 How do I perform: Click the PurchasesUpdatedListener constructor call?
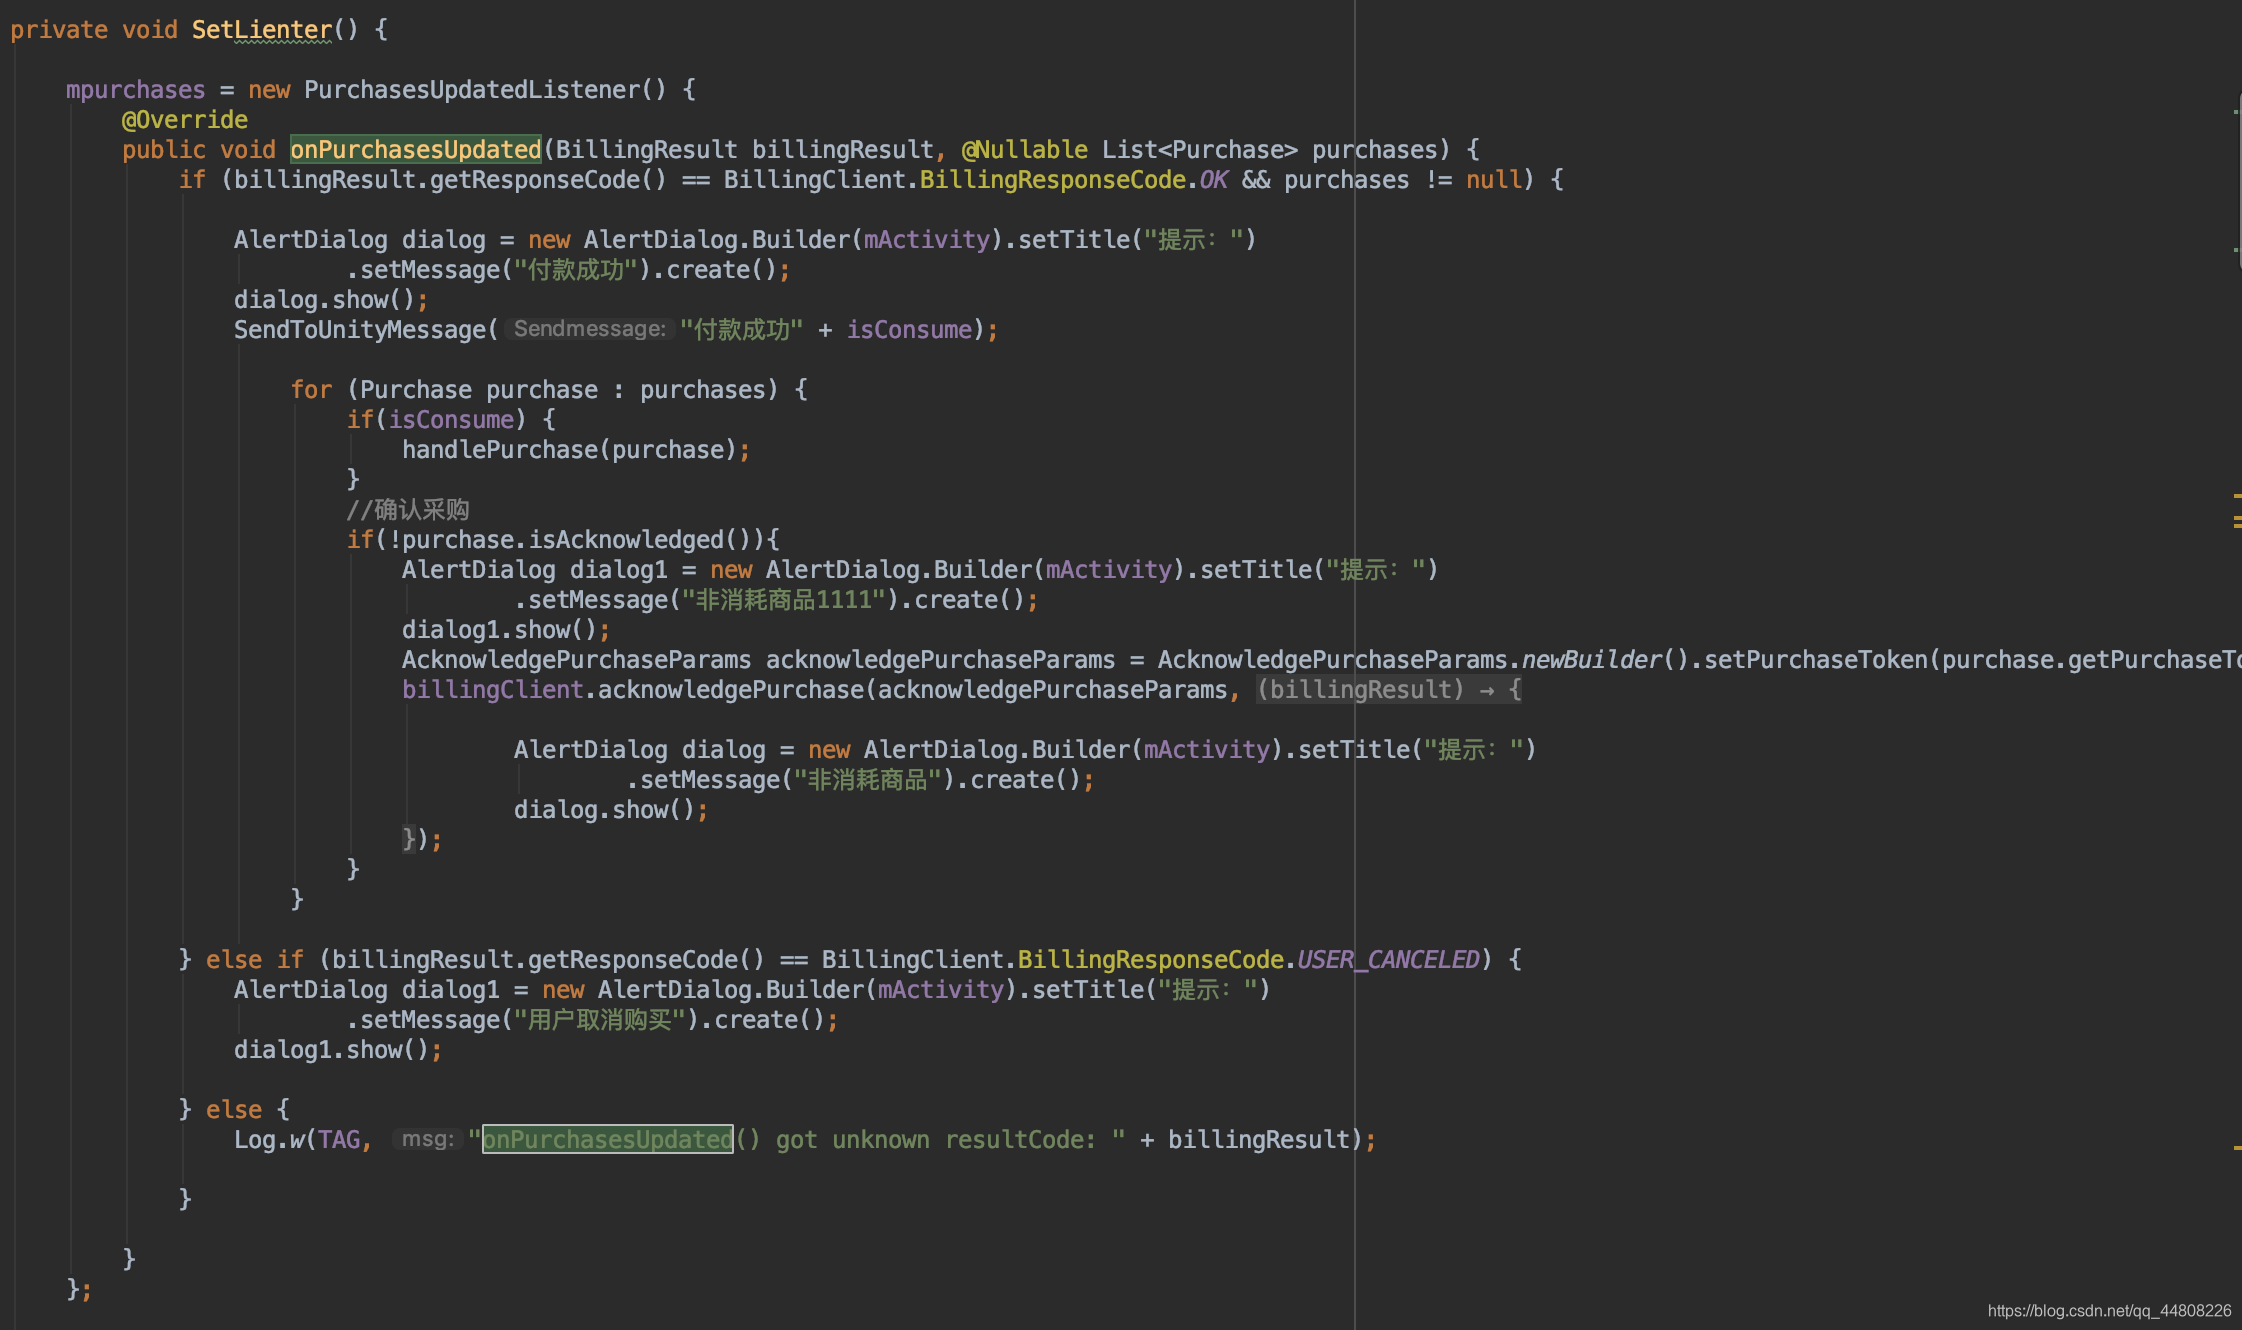[485, 90]
